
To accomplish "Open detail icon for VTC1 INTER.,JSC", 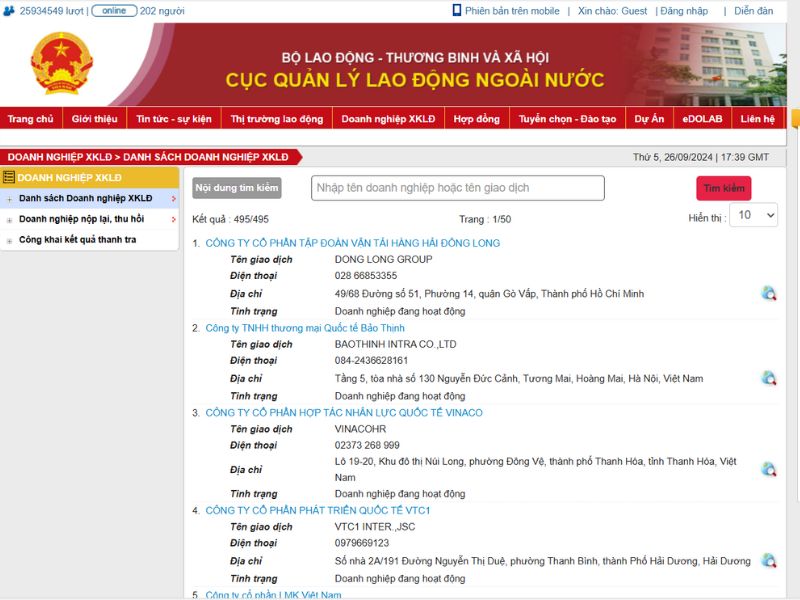I will coord(769,561).
